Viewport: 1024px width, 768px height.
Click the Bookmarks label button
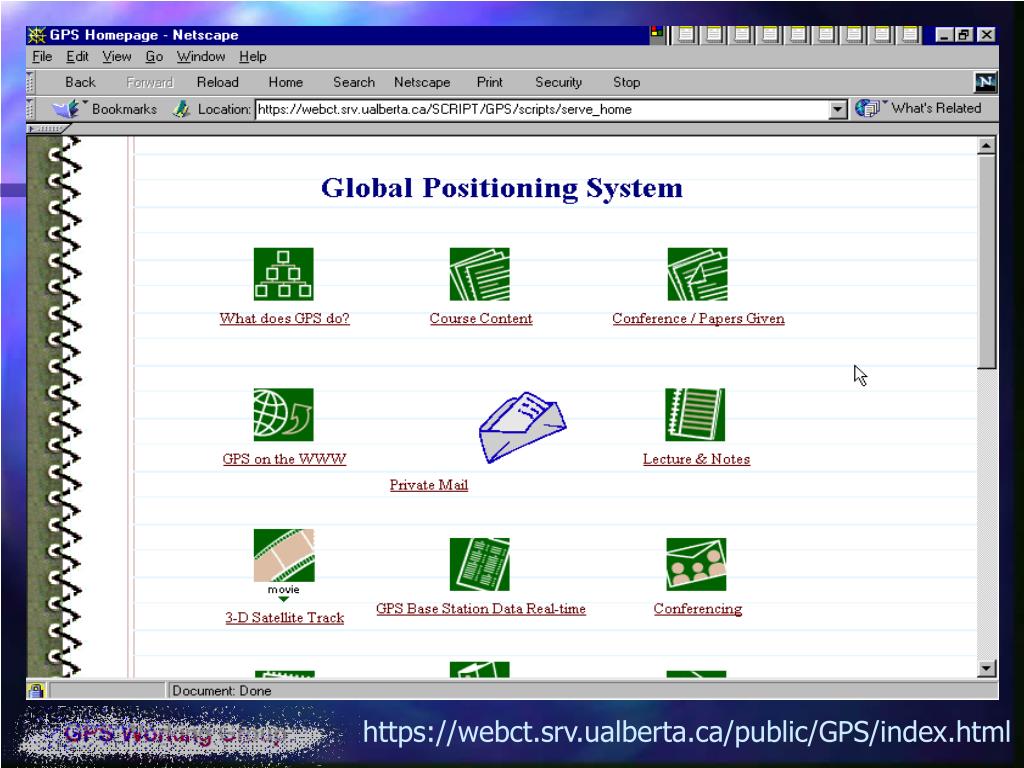click(124, 109)
